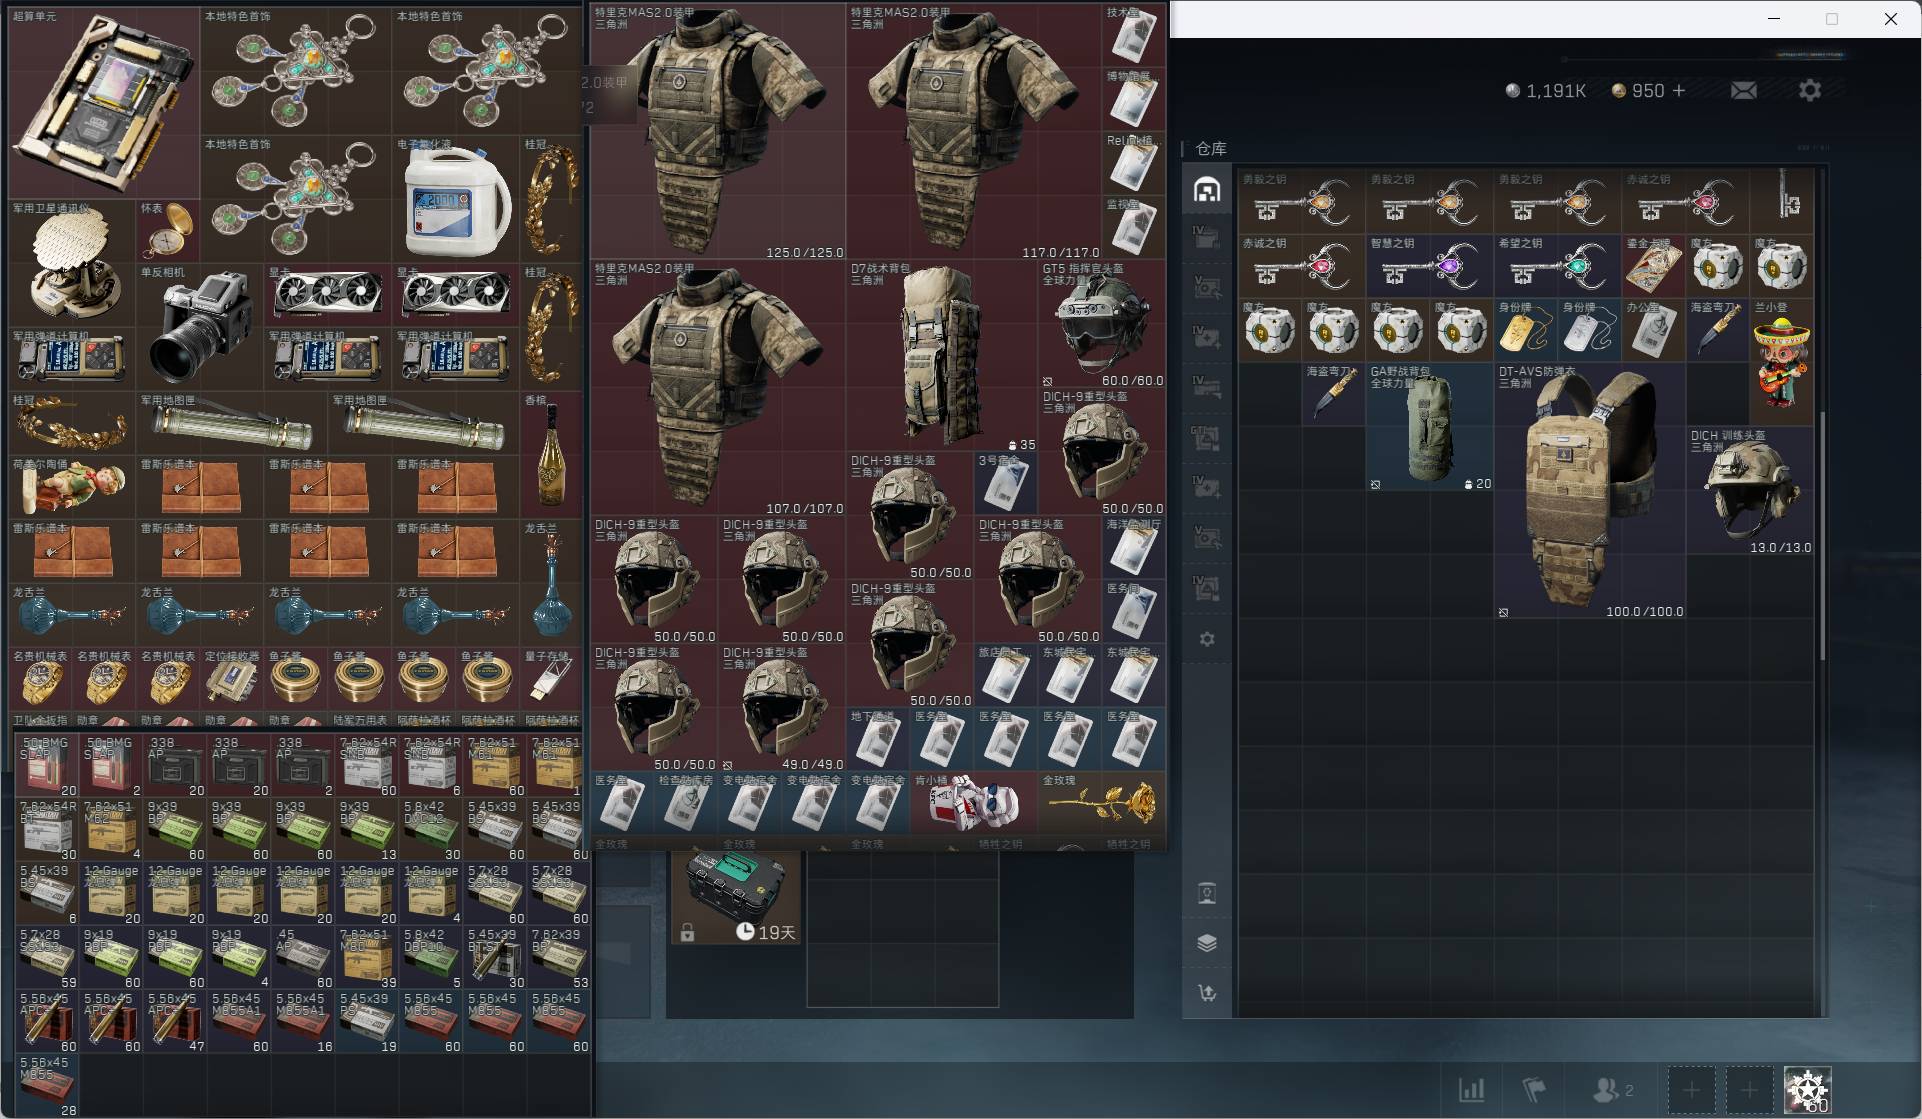Screen dimensions: 1922x1119
Task: Select the 超算单元 motherboard item
Action: tap(105, 103)
